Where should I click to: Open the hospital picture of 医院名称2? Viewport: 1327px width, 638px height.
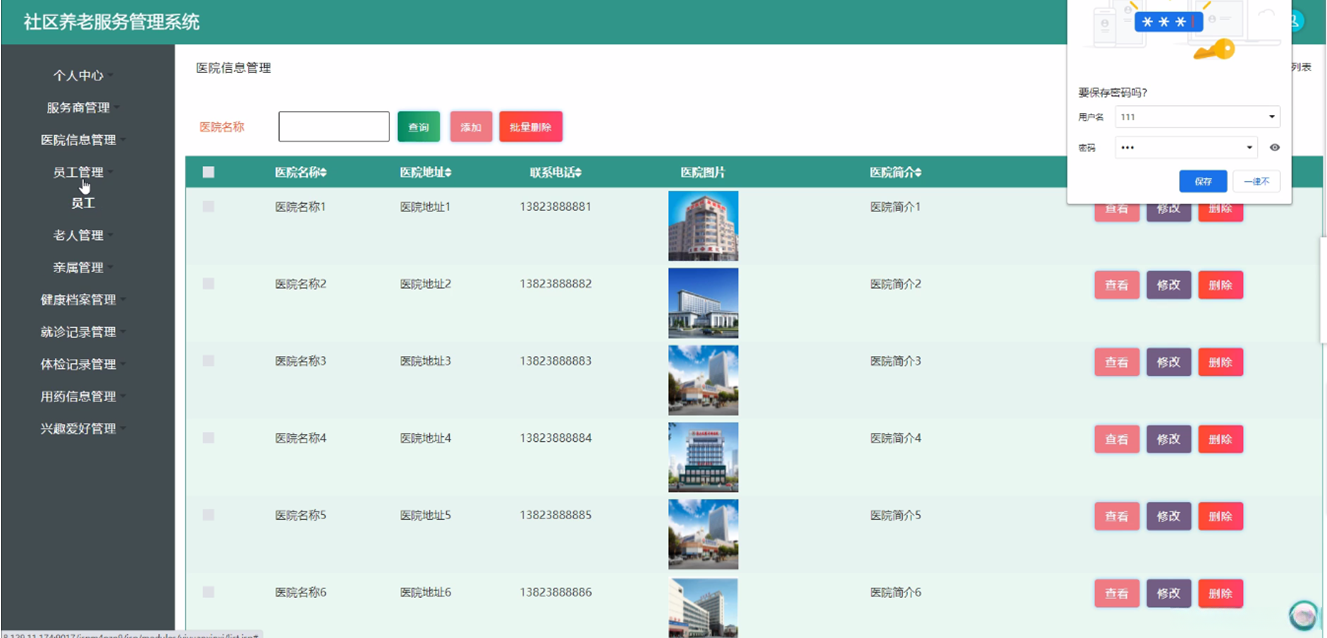[703, 303]
